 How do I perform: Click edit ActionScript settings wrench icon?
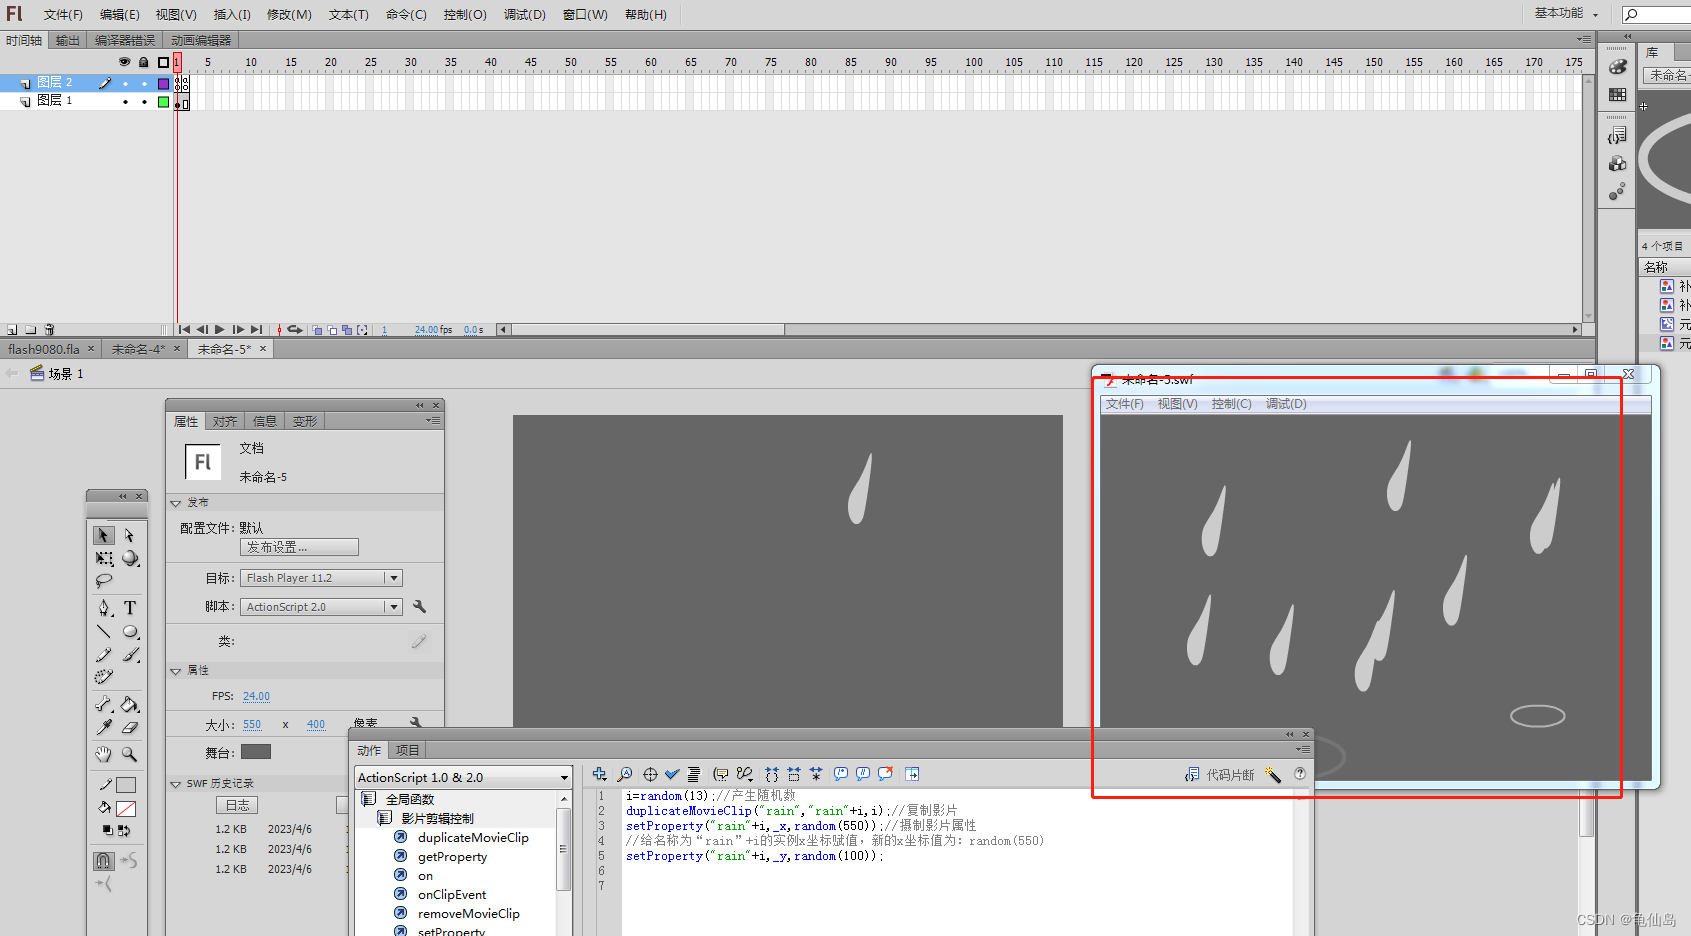click(x=420, y=606)
